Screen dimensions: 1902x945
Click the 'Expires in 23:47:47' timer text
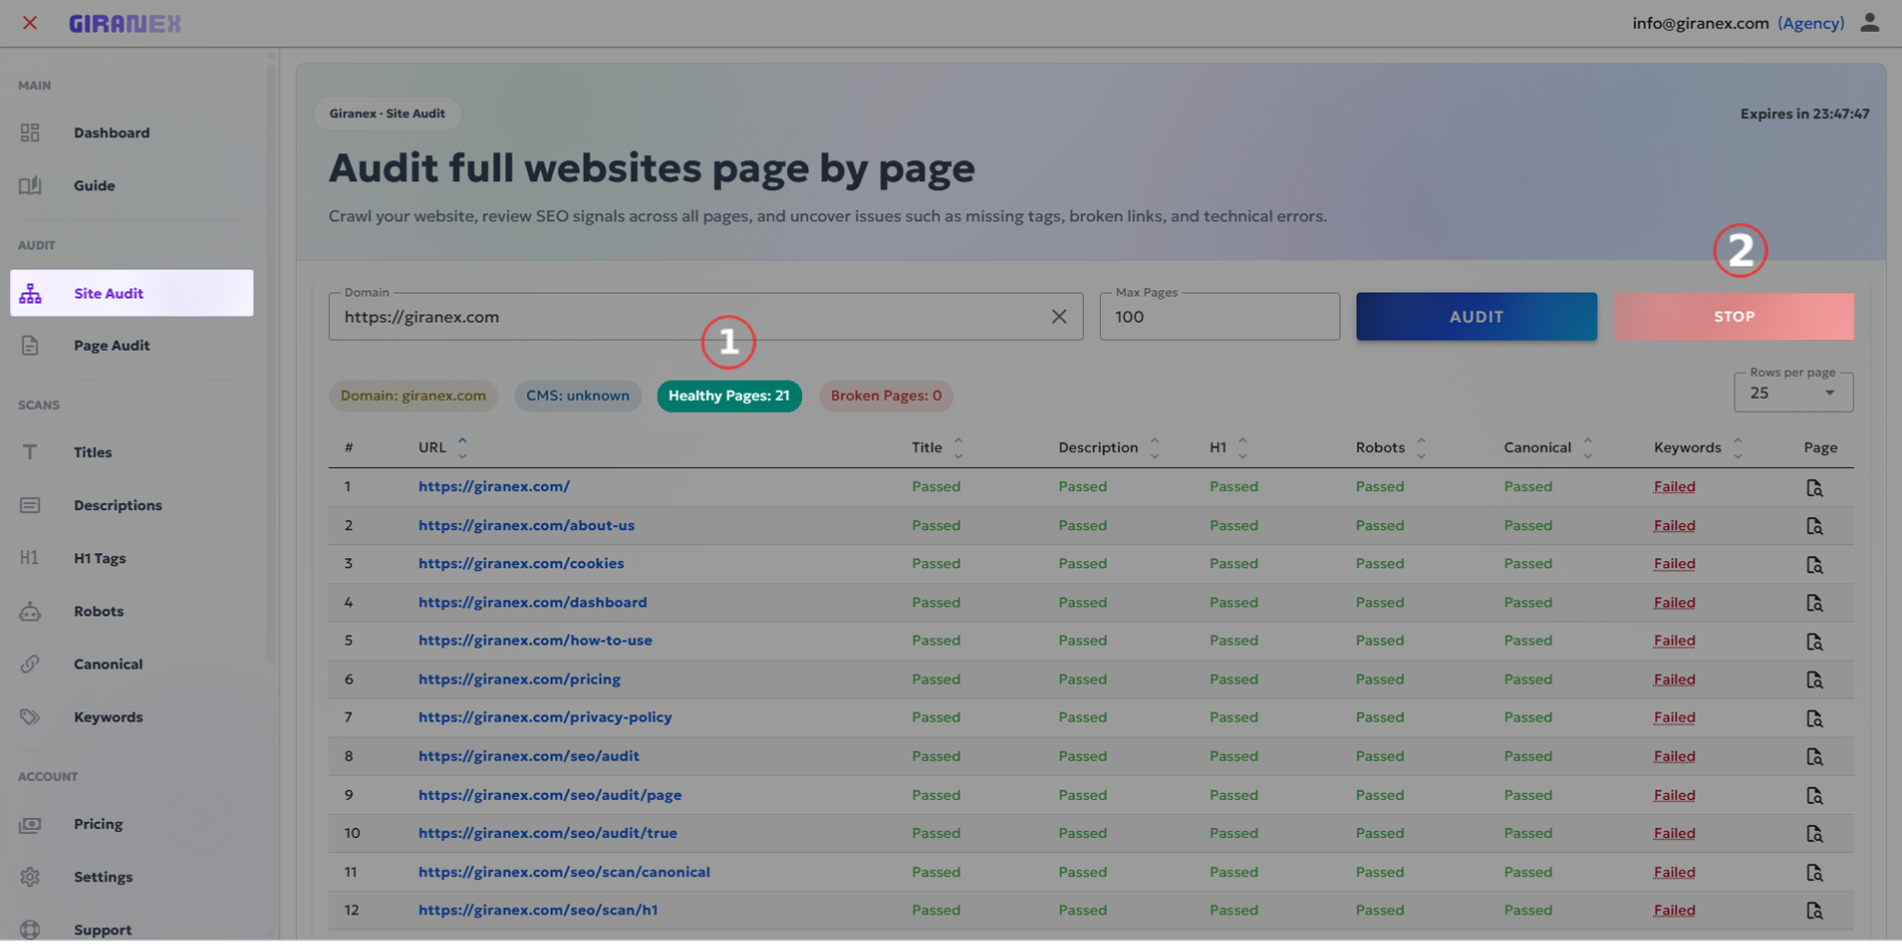click(x=1804, y=114)
